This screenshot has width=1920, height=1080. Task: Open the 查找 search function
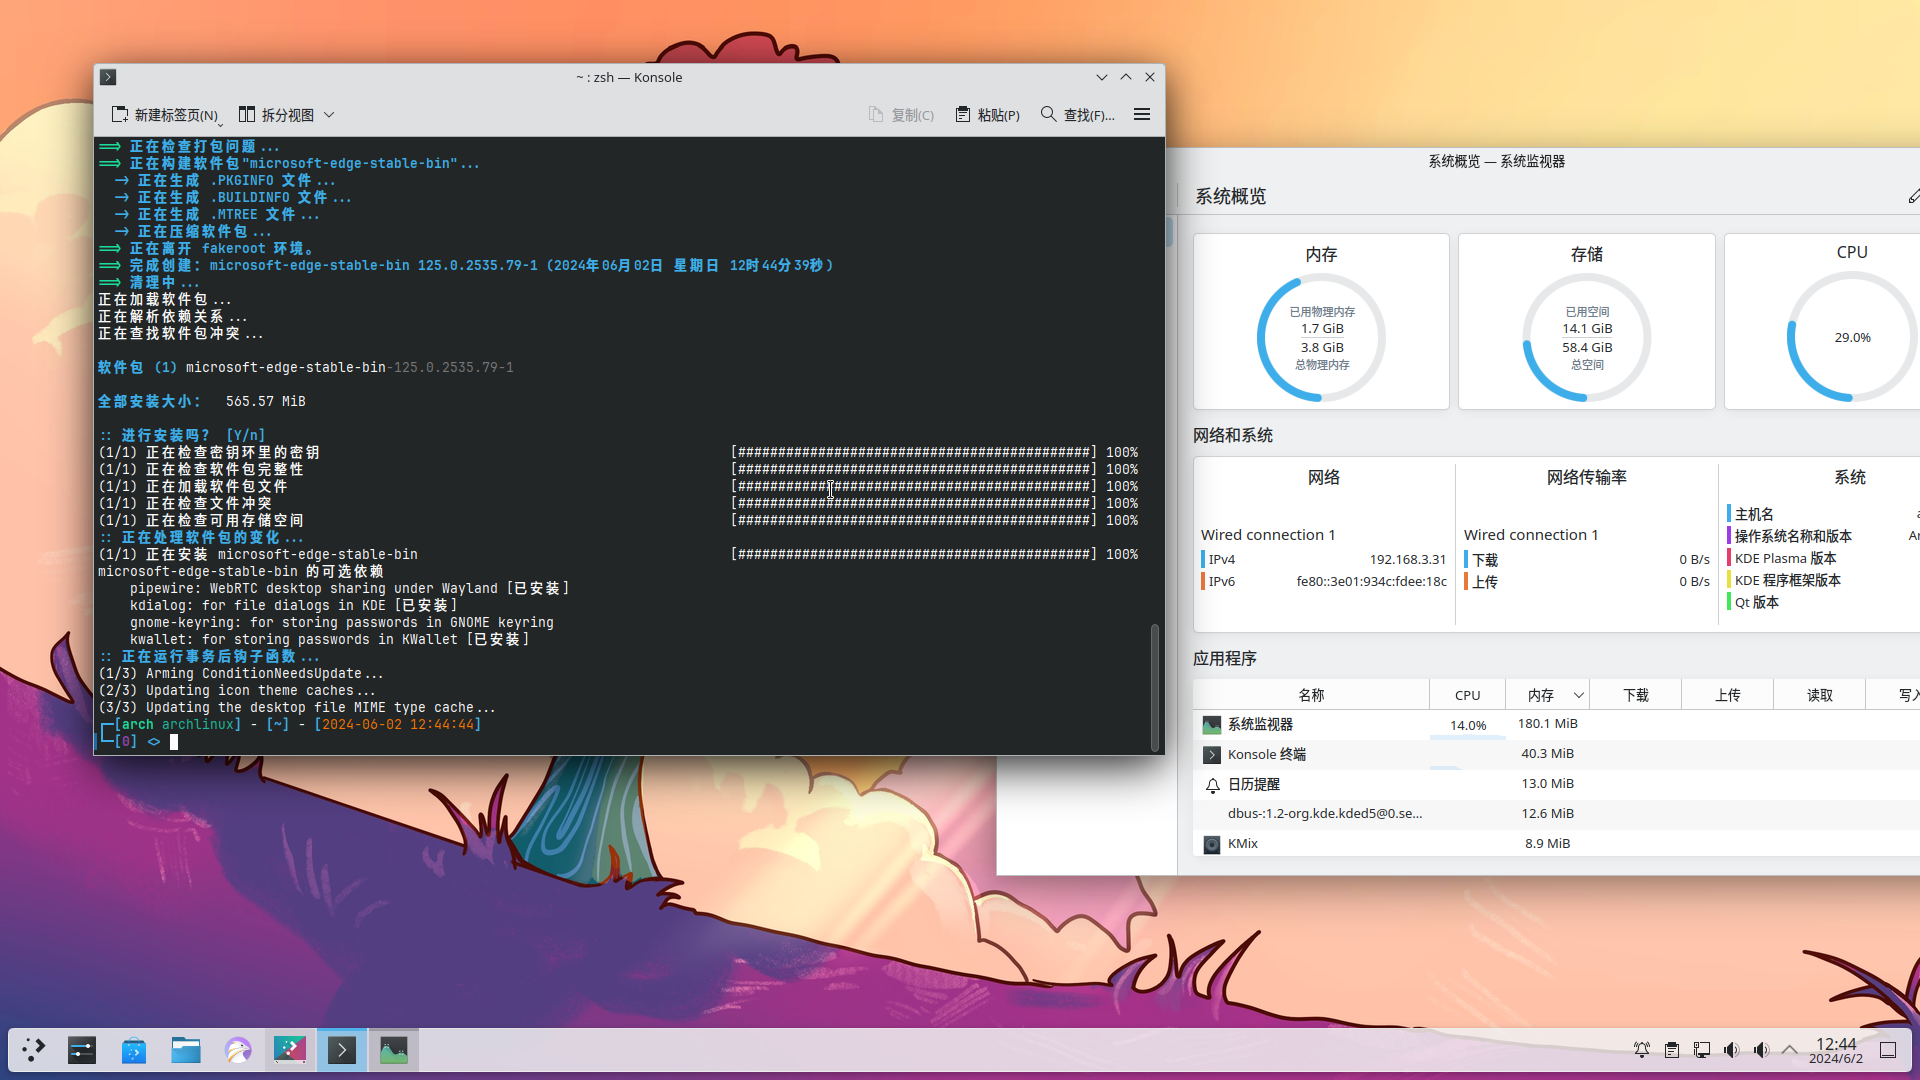tap(1077, 115)
